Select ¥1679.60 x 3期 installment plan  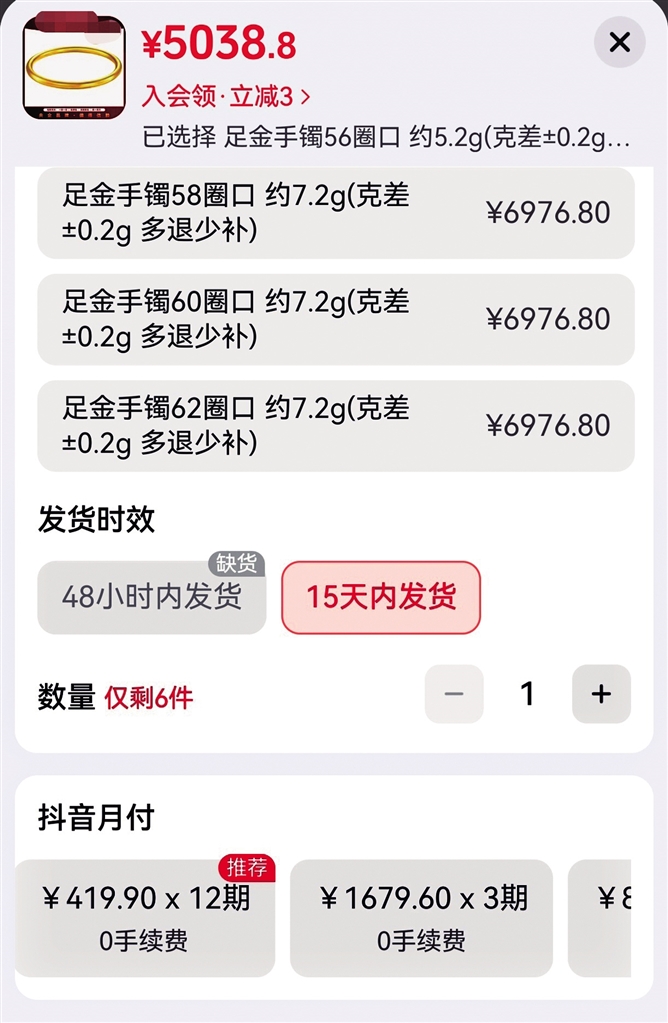pos(421,918)
